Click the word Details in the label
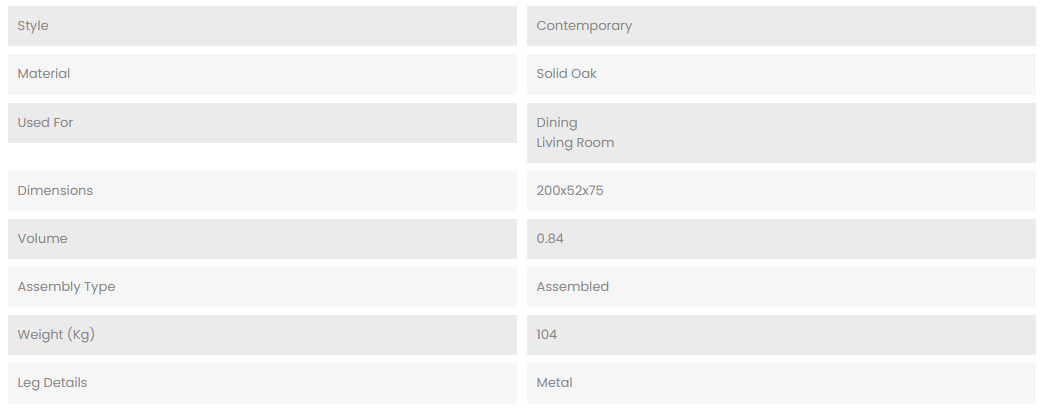Image resolution: width=1050 pixels, height=412 pixels. pos(65,383)
